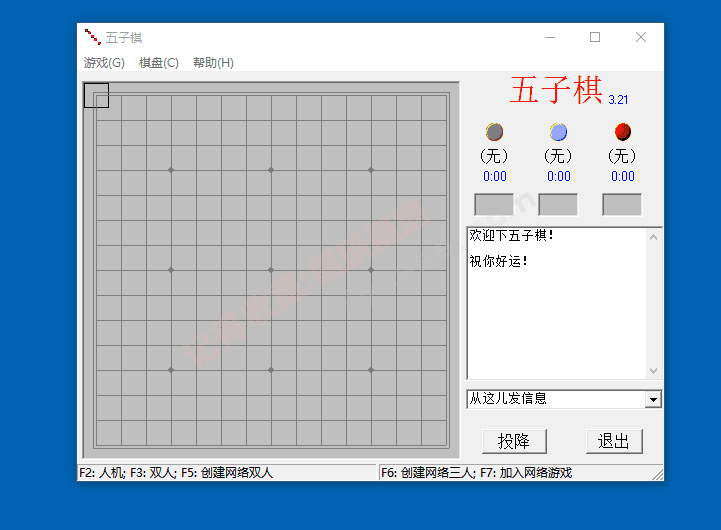The width and height of the screenshot is (721, 530).
Task: Click the 从这儿发信息 message input field
Action: click(x=556, y=399)
